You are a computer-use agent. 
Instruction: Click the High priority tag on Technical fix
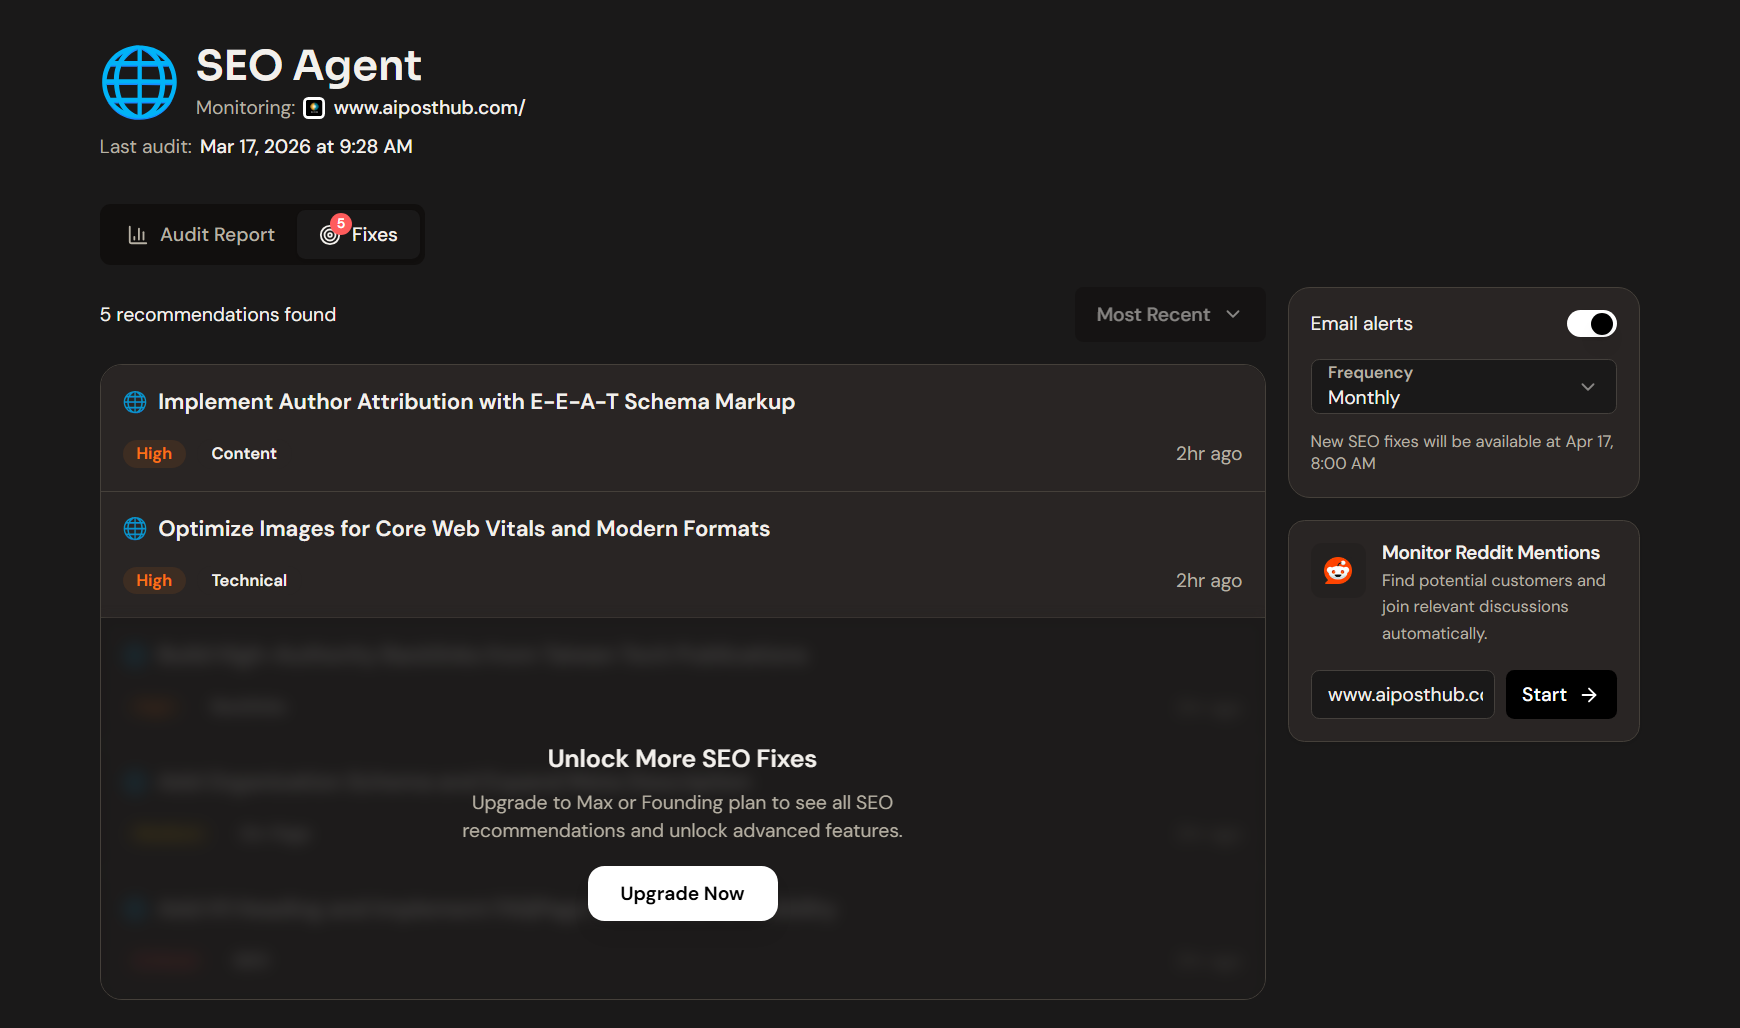coord(154,581)
